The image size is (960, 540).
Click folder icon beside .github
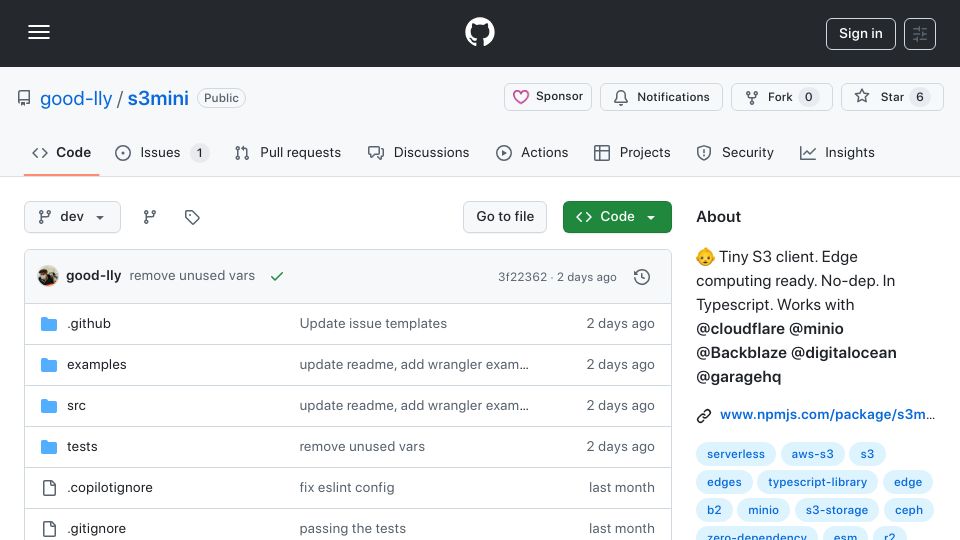tap(49, 324)
